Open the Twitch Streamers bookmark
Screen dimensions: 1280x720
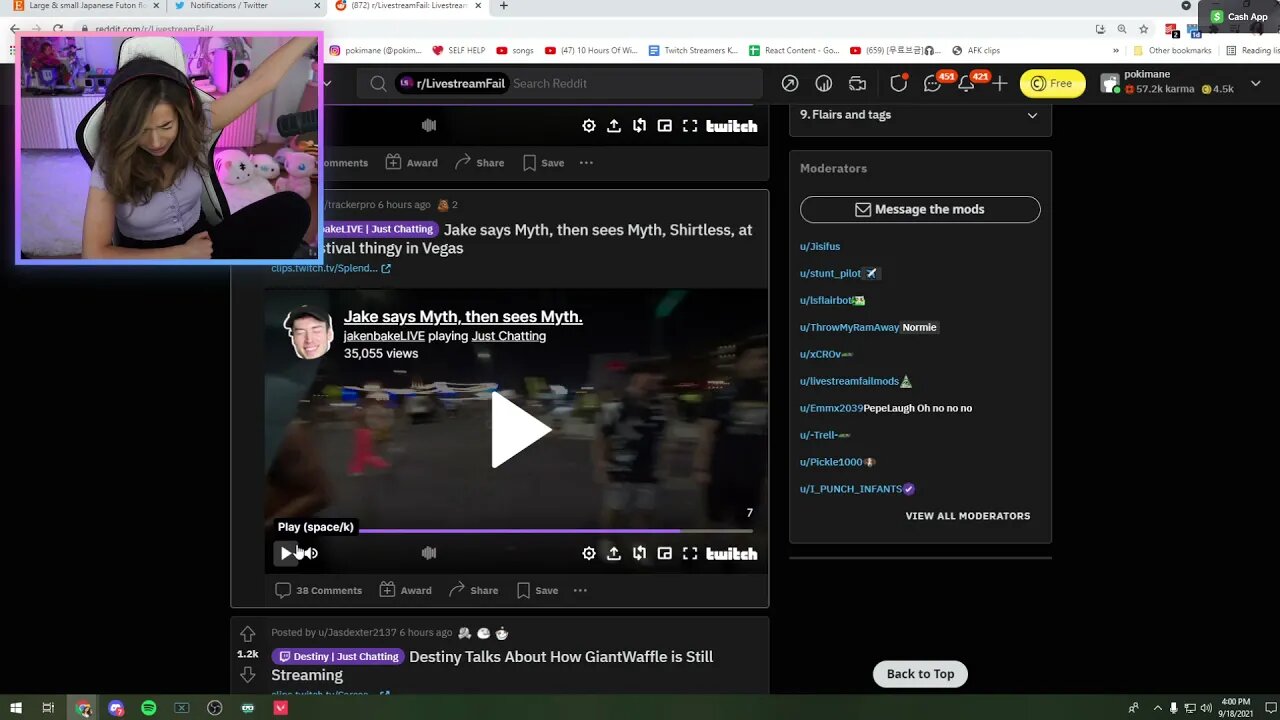click(x=693, y=50)
